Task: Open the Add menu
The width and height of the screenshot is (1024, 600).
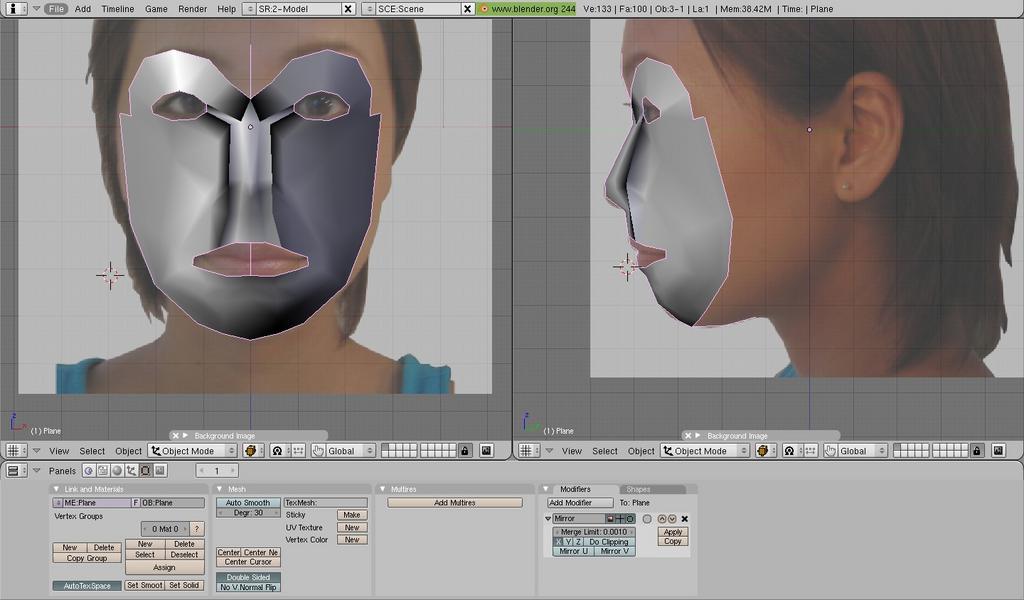Action: 83,9
